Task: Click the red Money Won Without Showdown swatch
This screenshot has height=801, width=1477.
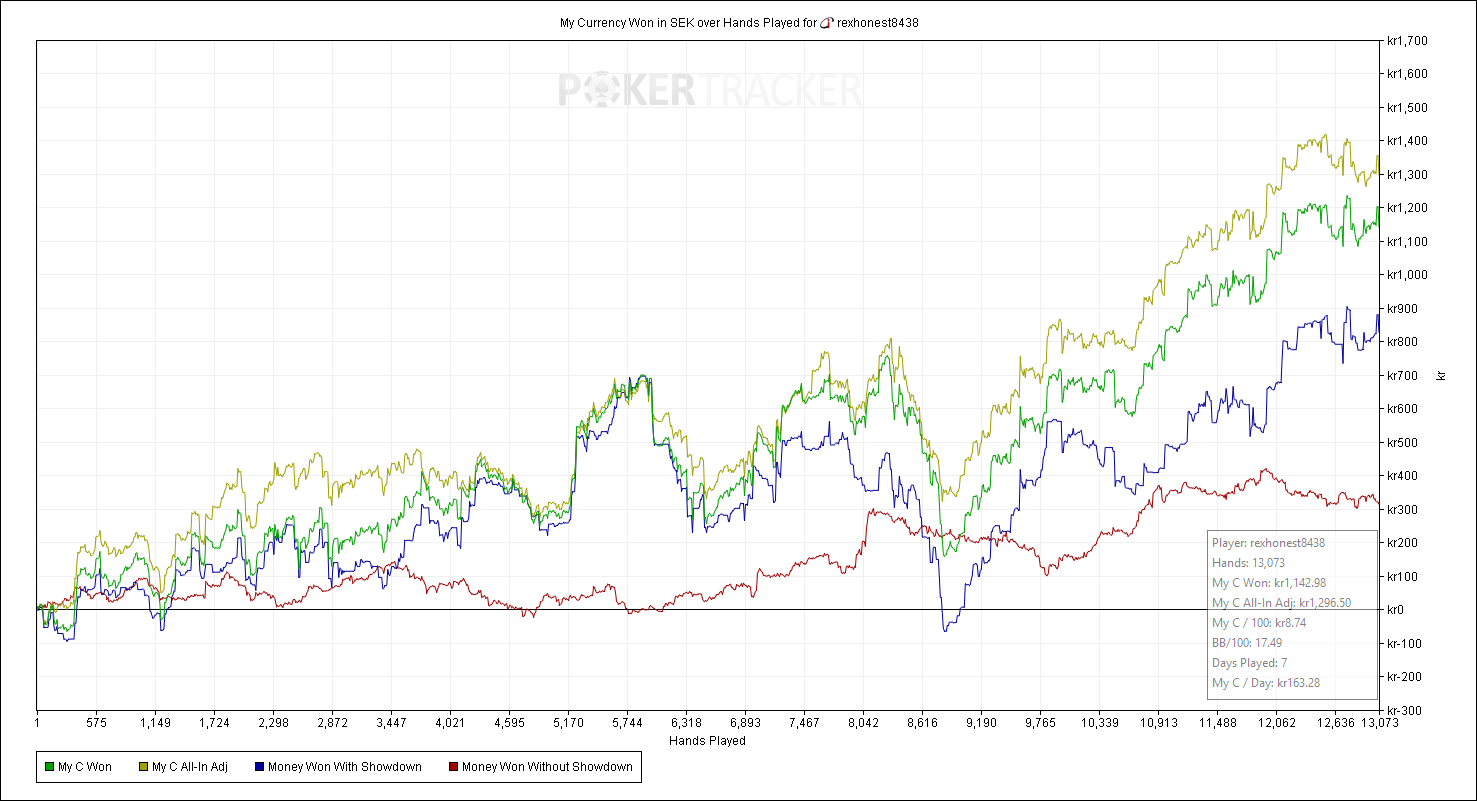Action: tap(452, 767)
